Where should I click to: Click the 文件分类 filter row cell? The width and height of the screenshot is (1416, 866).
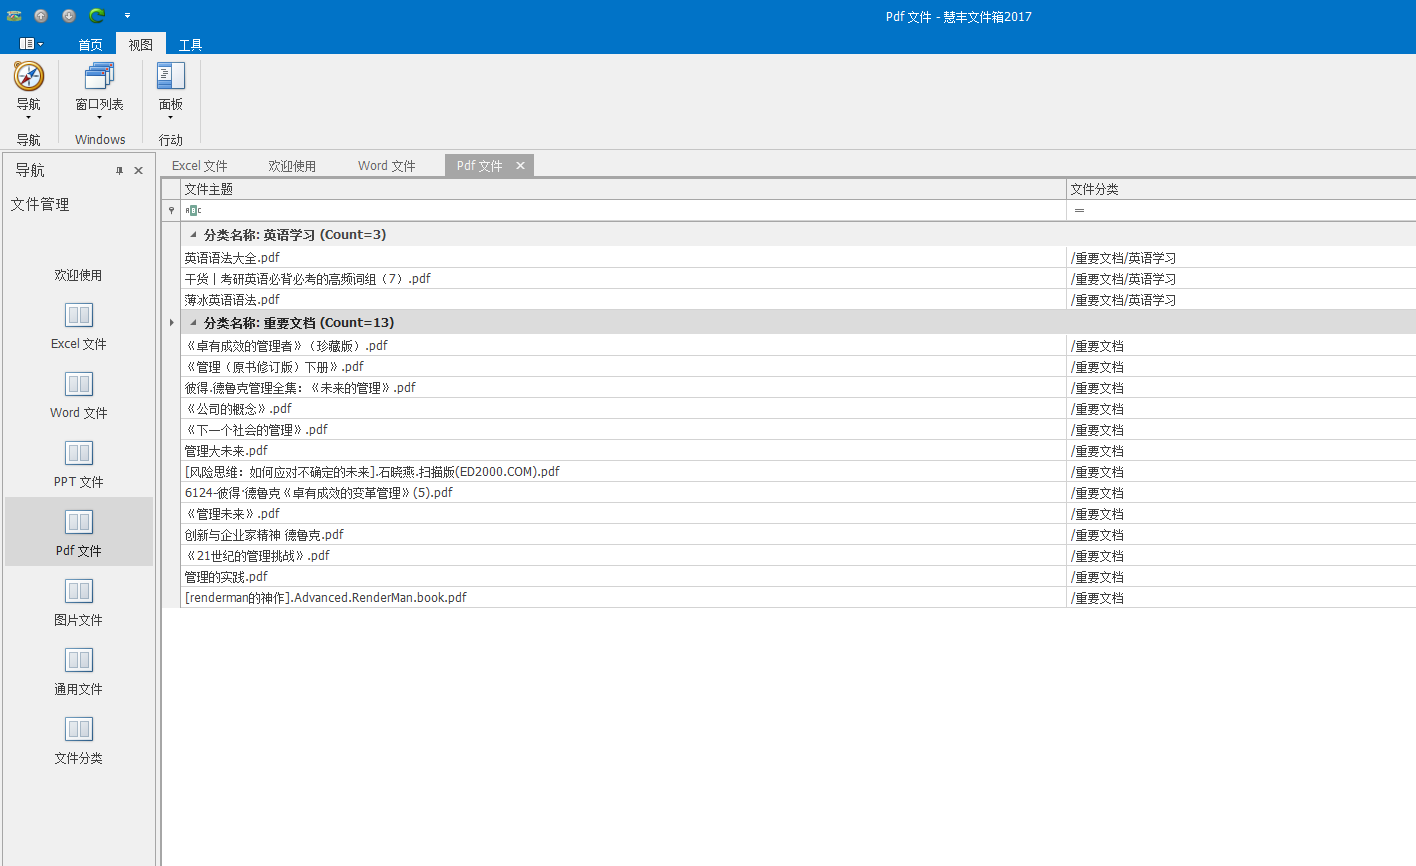[1241, 210]
